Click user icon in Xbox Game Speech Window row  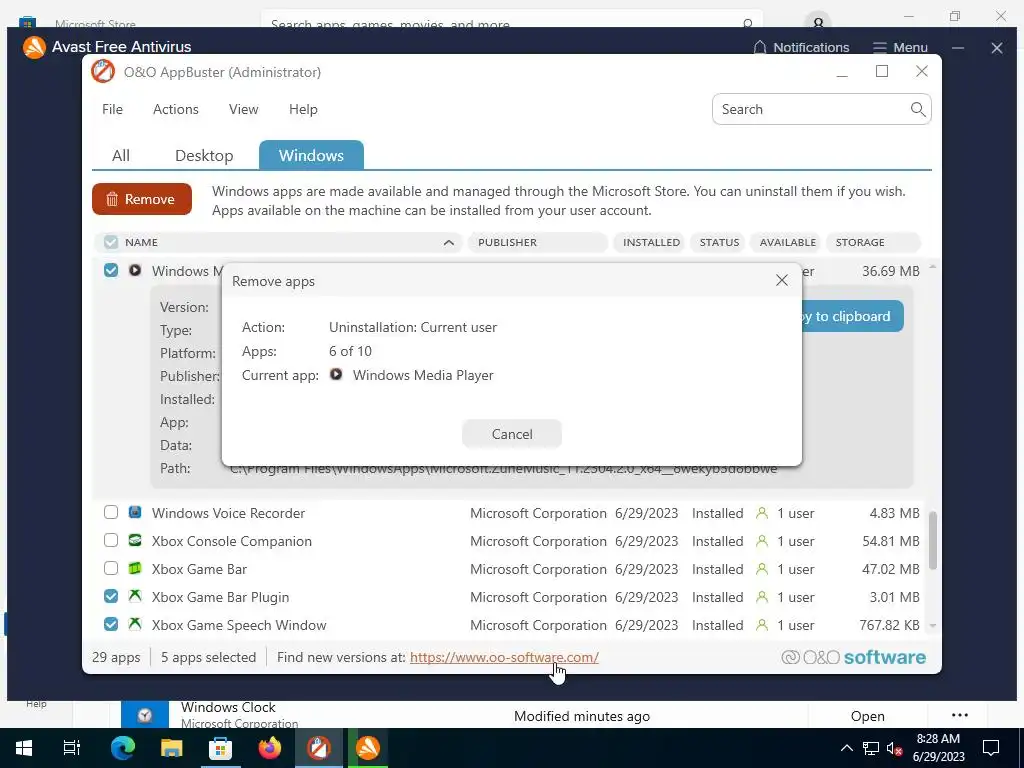point(761,626)
